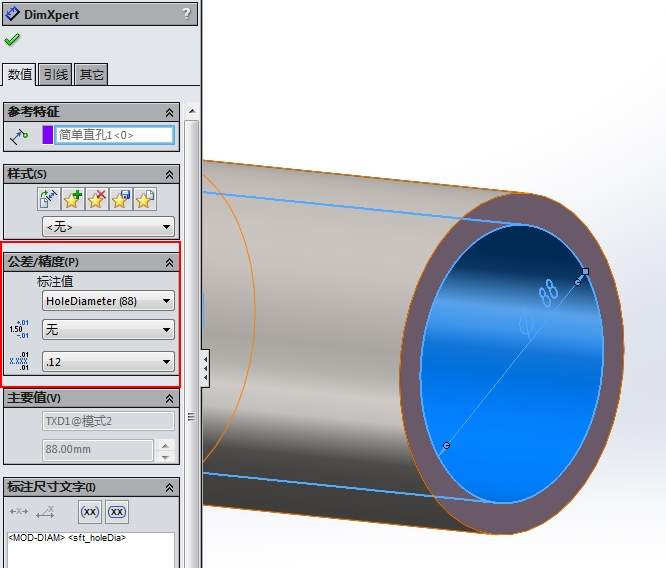The height and width of the screenshot is (568, 666).
Task: Click the tolerance type icon beside 无
Action: pos(19,329)
